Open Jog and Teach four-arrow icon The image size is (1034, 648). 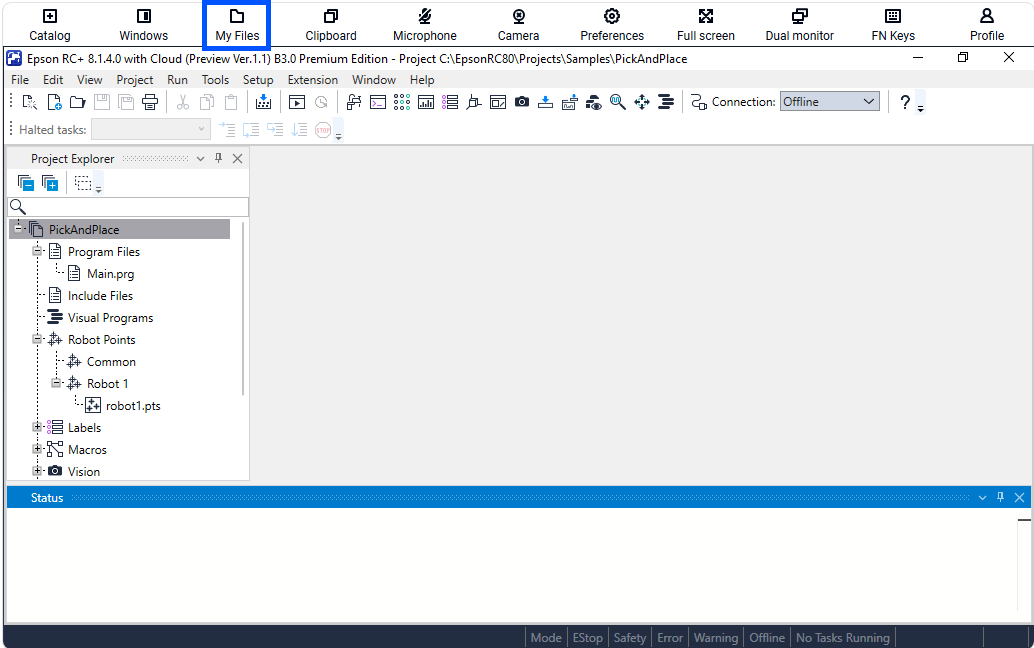pos(642,102)
